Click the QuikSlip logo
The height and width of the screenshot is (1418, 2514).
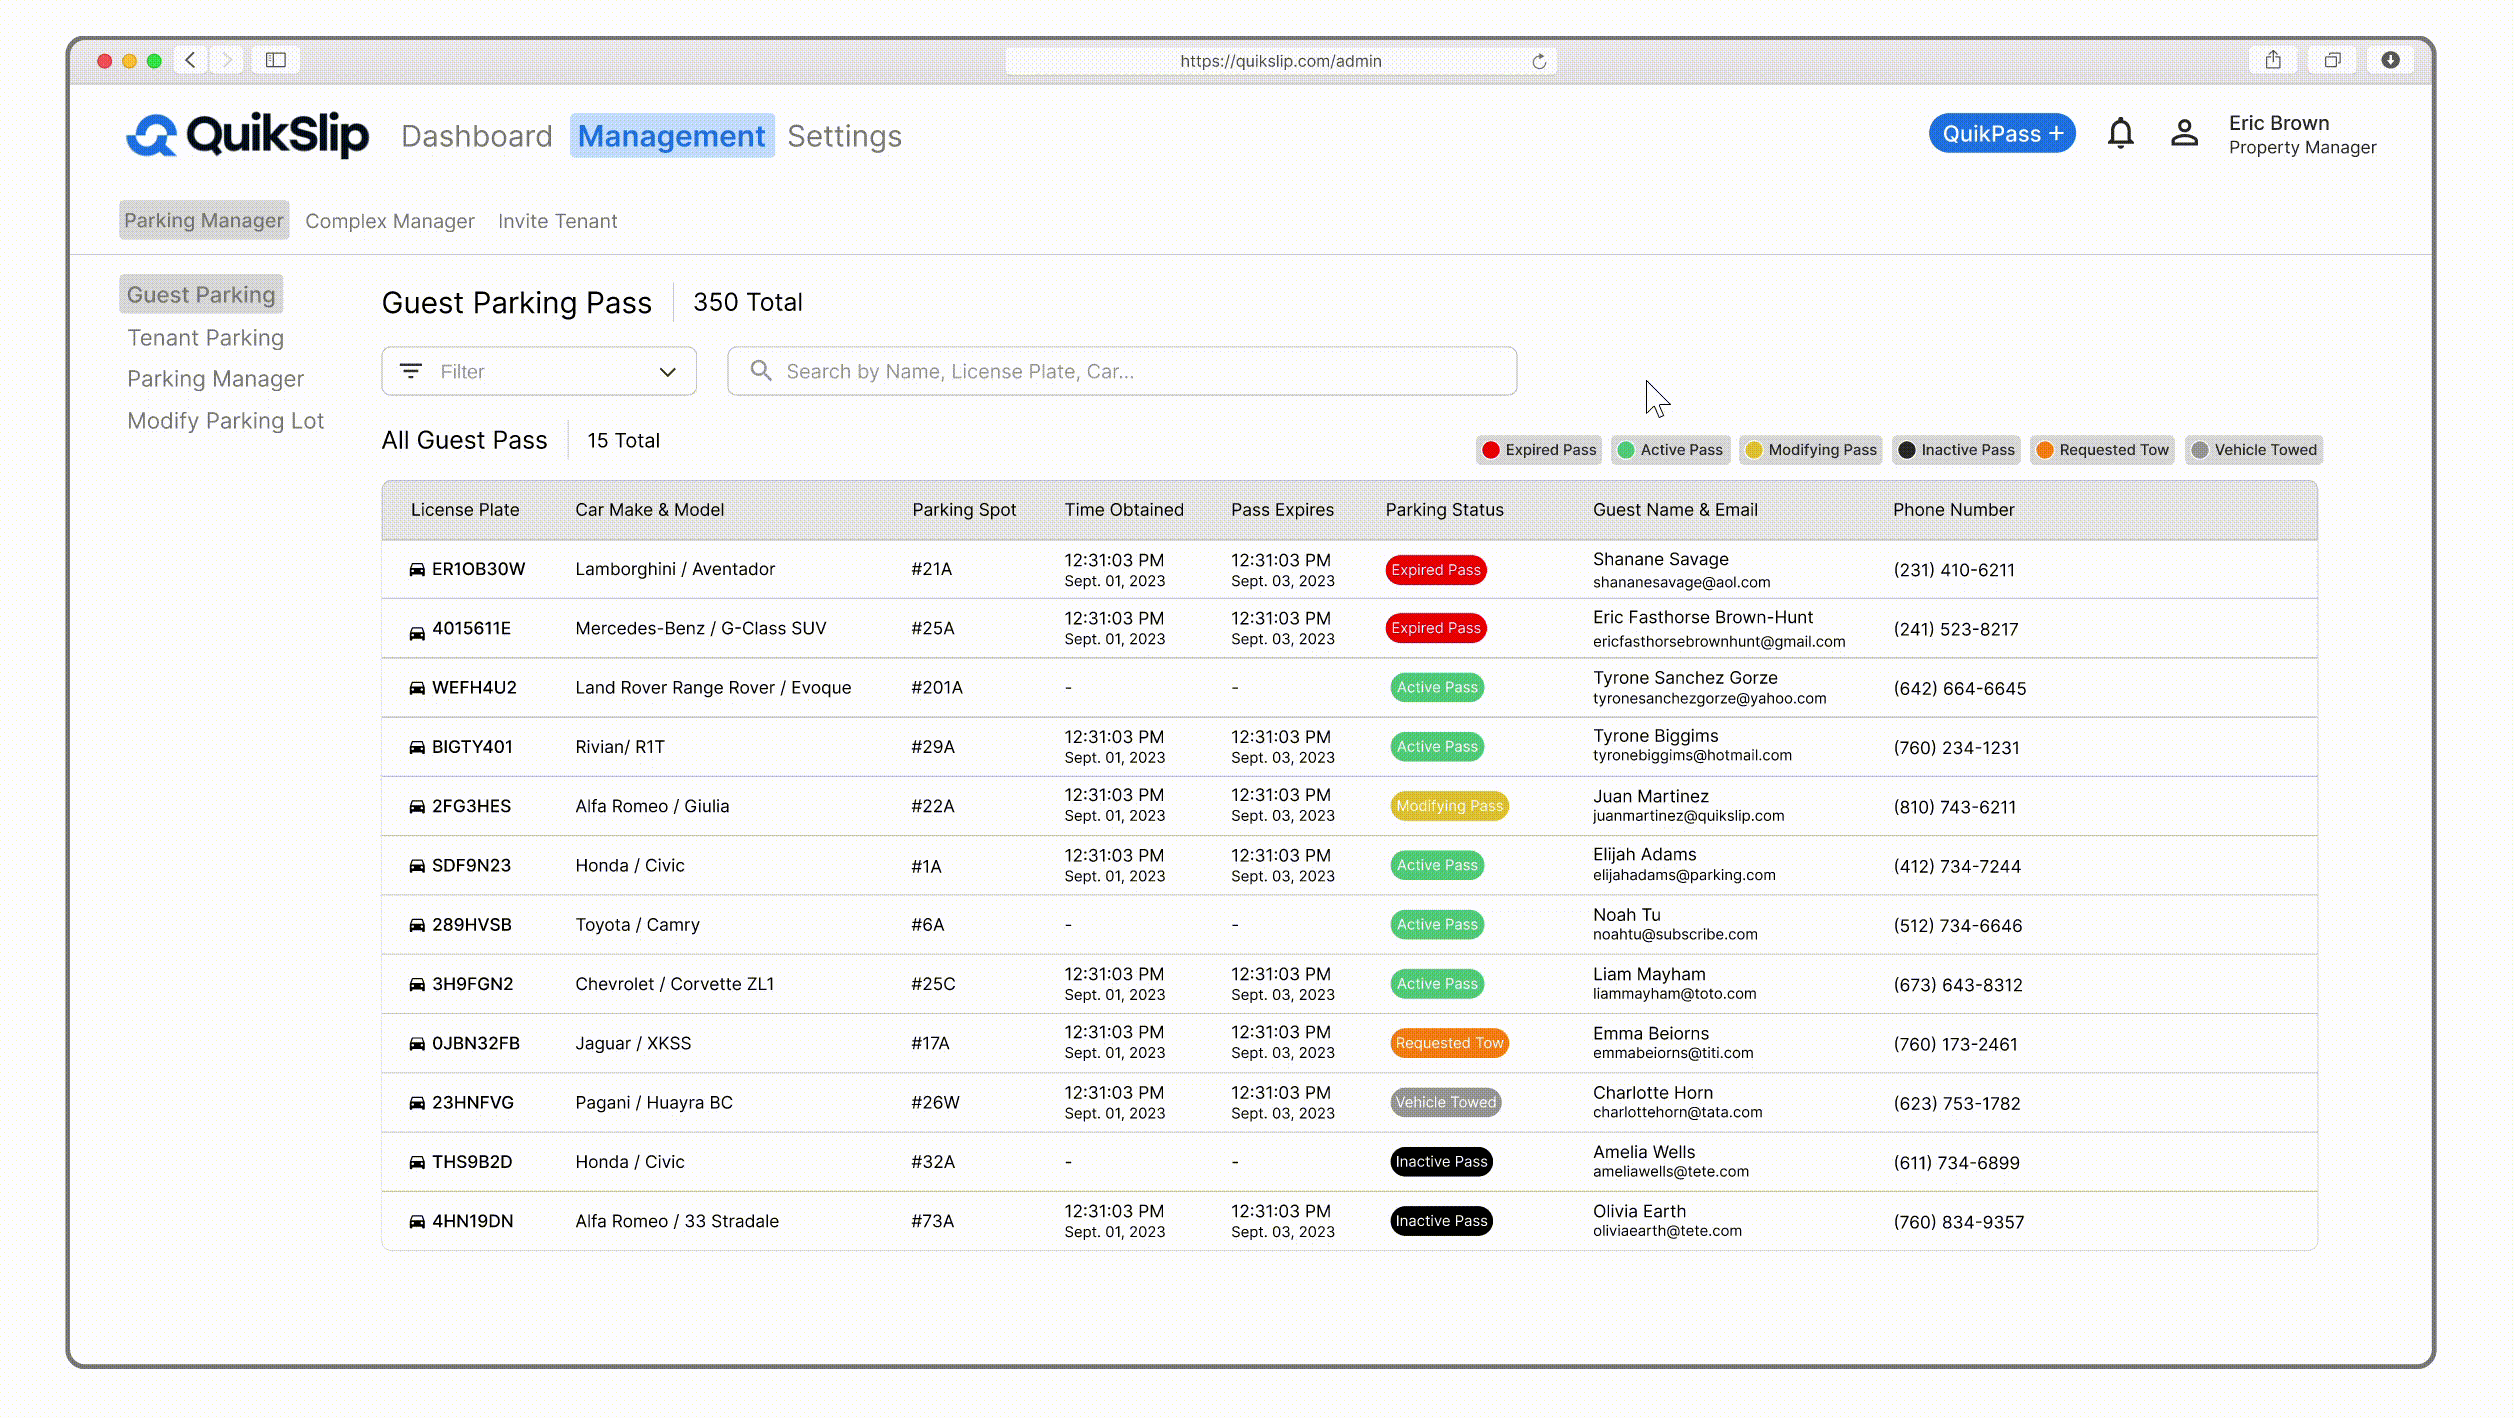[247, 135]
